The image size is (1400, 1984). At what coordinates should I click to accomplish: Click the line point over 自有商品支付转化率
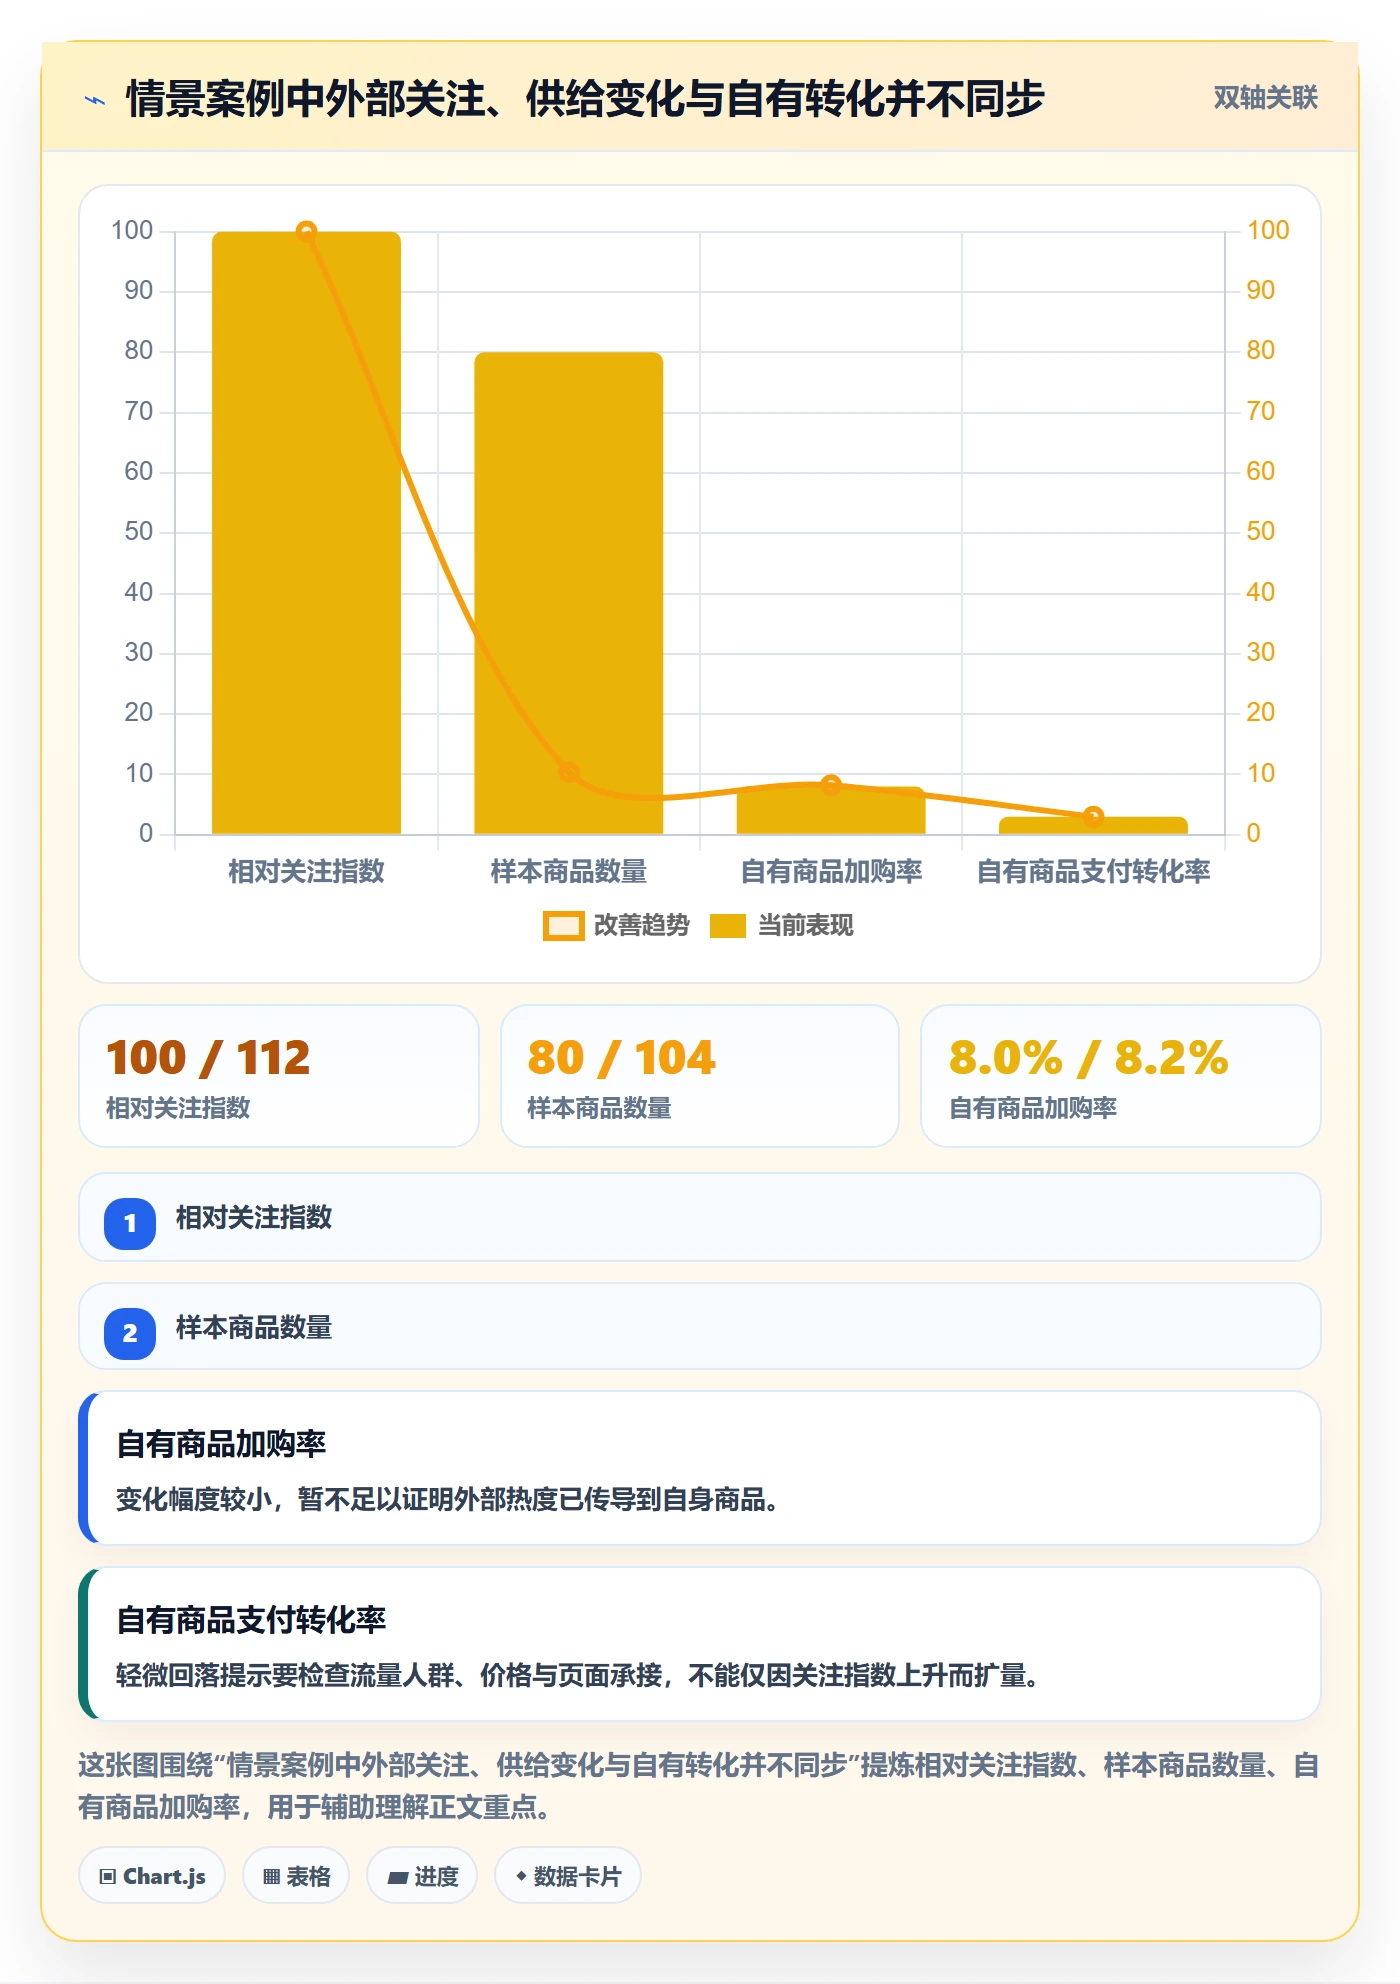click(1093, 816)
